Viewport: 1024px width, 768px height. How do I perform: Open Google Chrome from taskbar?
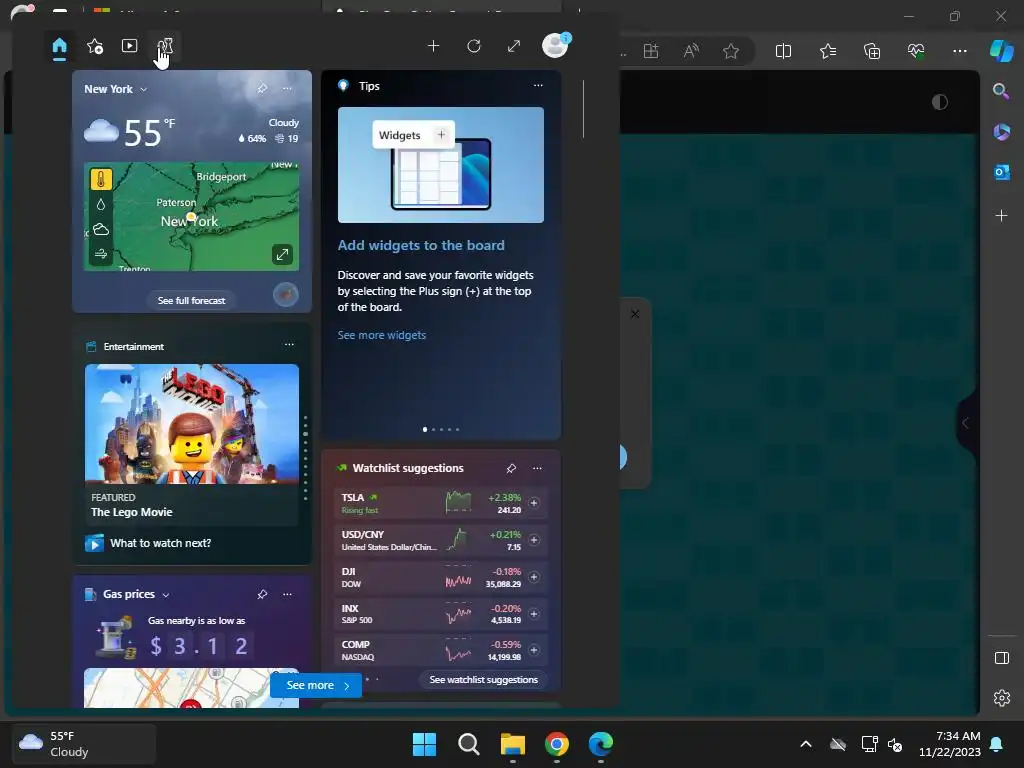click(x=557, y=744)
